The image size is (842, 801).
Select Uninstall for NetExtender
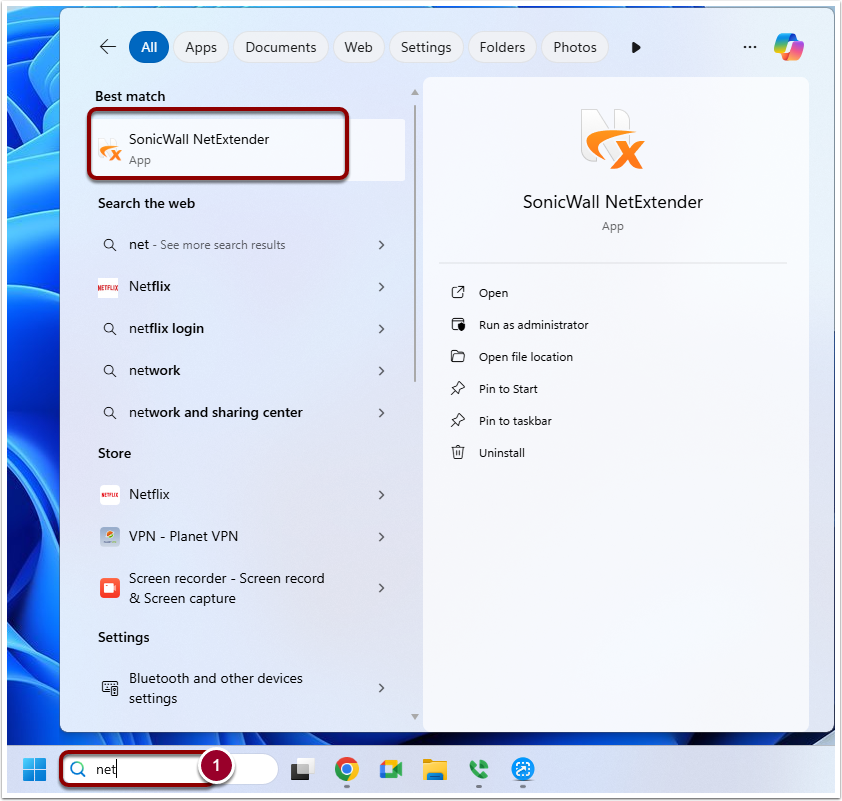click(x=502, y=453)
